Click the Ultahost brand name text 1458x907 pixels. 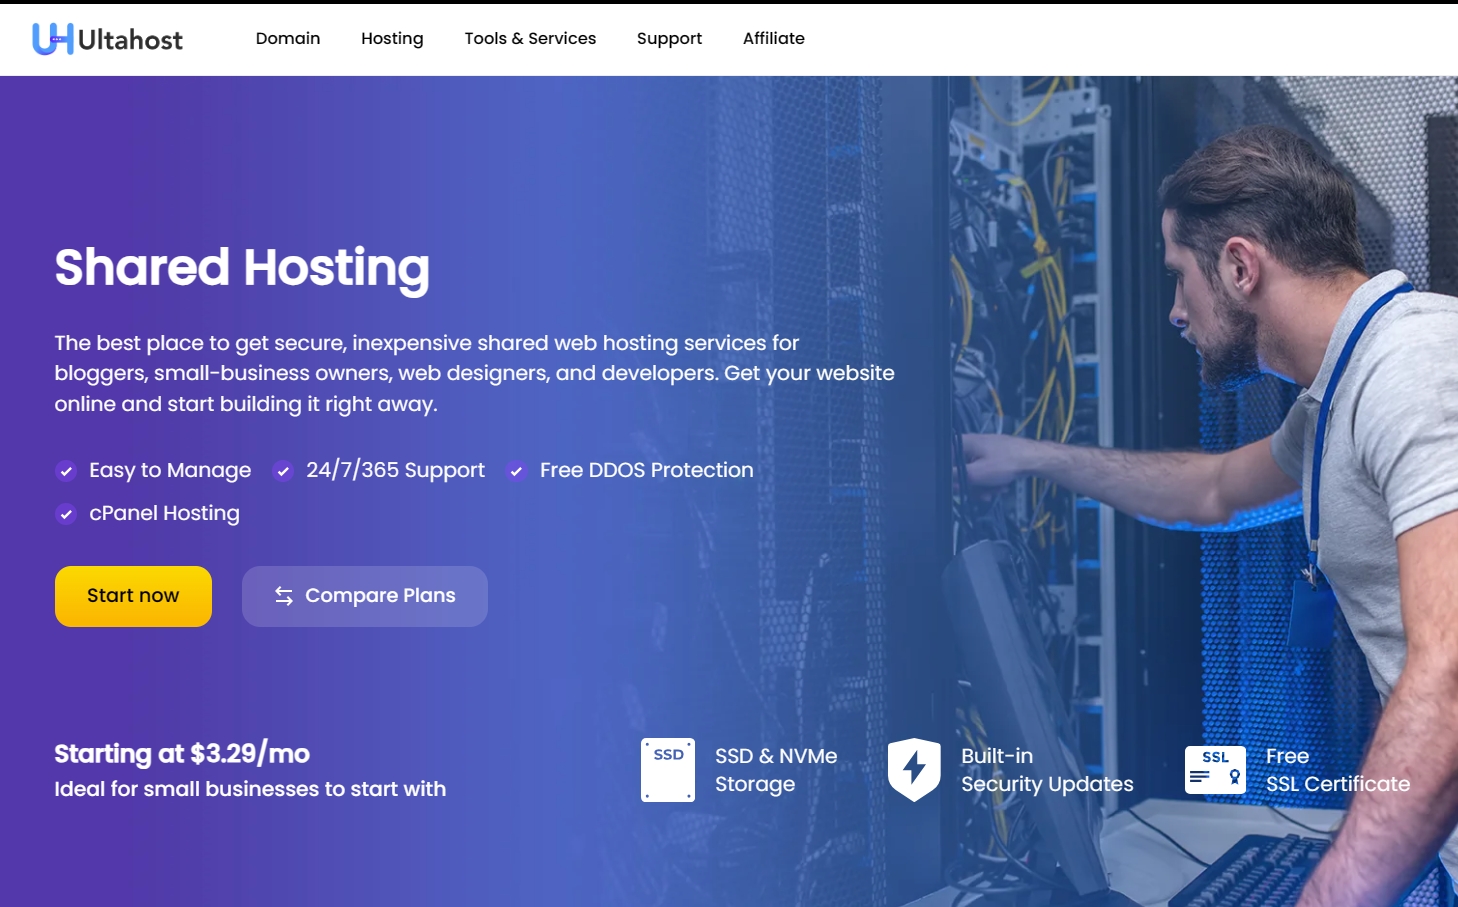click(x=130, y=40)
